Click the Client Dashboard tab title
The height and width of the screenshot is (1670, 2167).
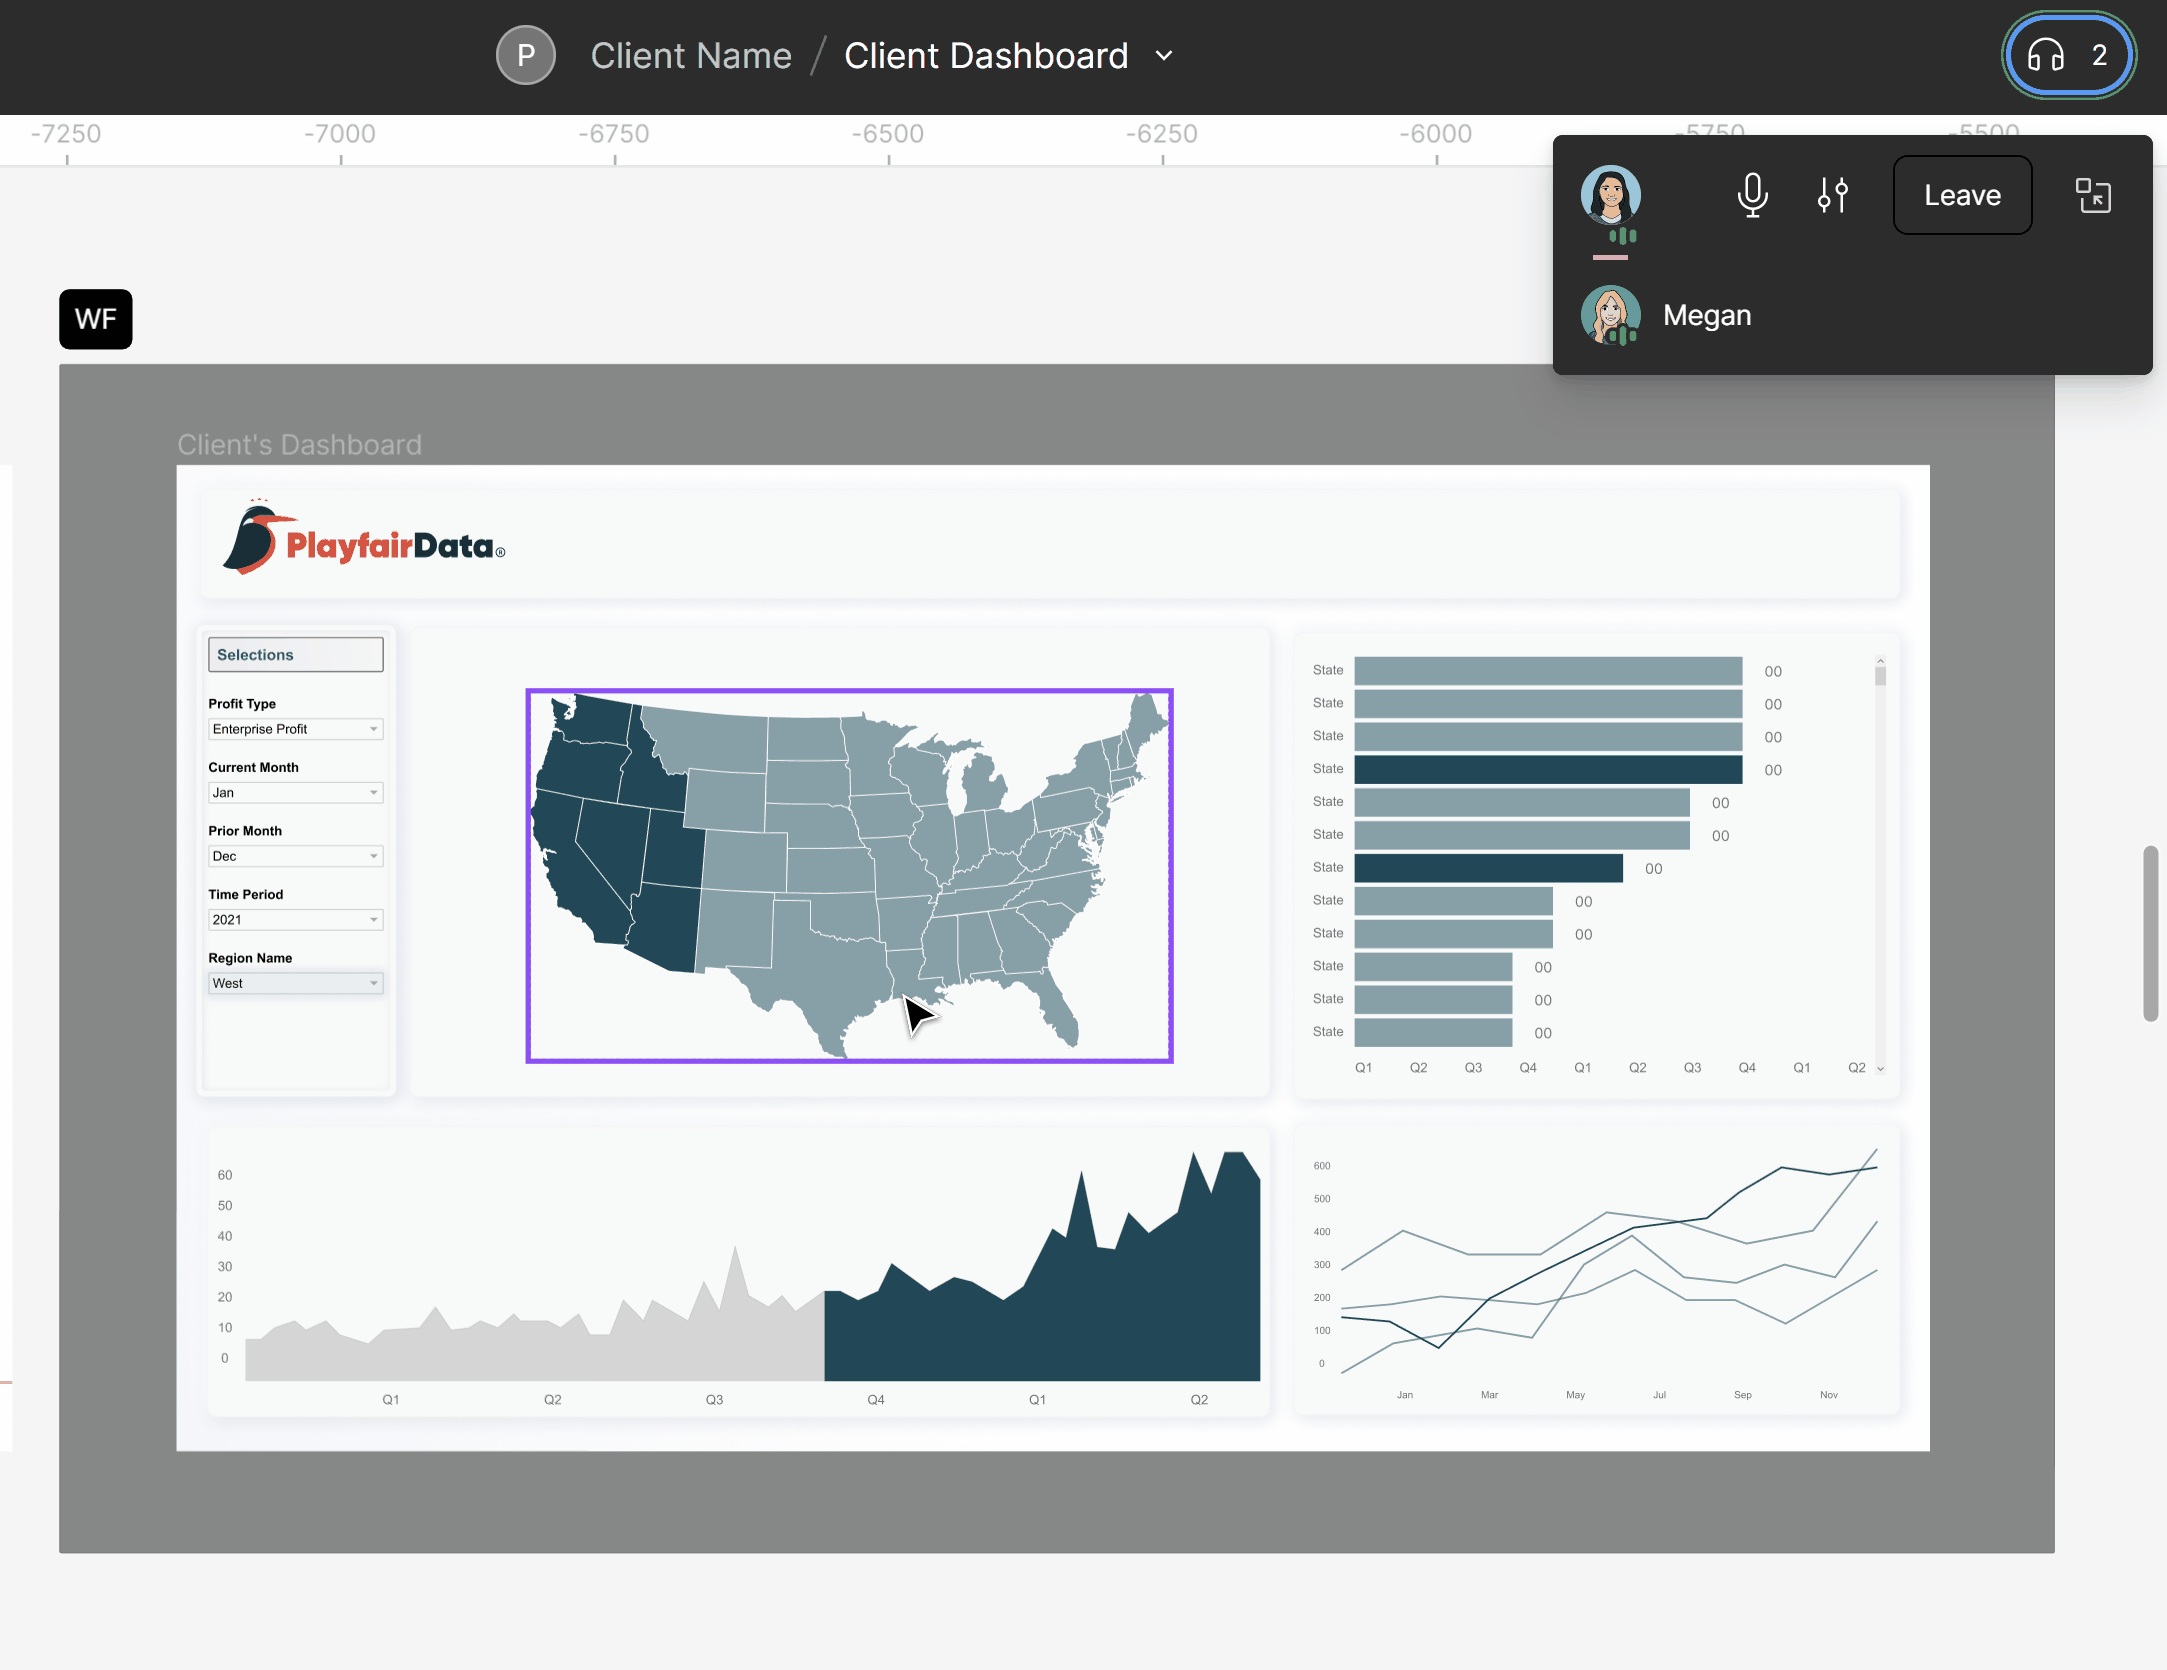tap(986, 54)
